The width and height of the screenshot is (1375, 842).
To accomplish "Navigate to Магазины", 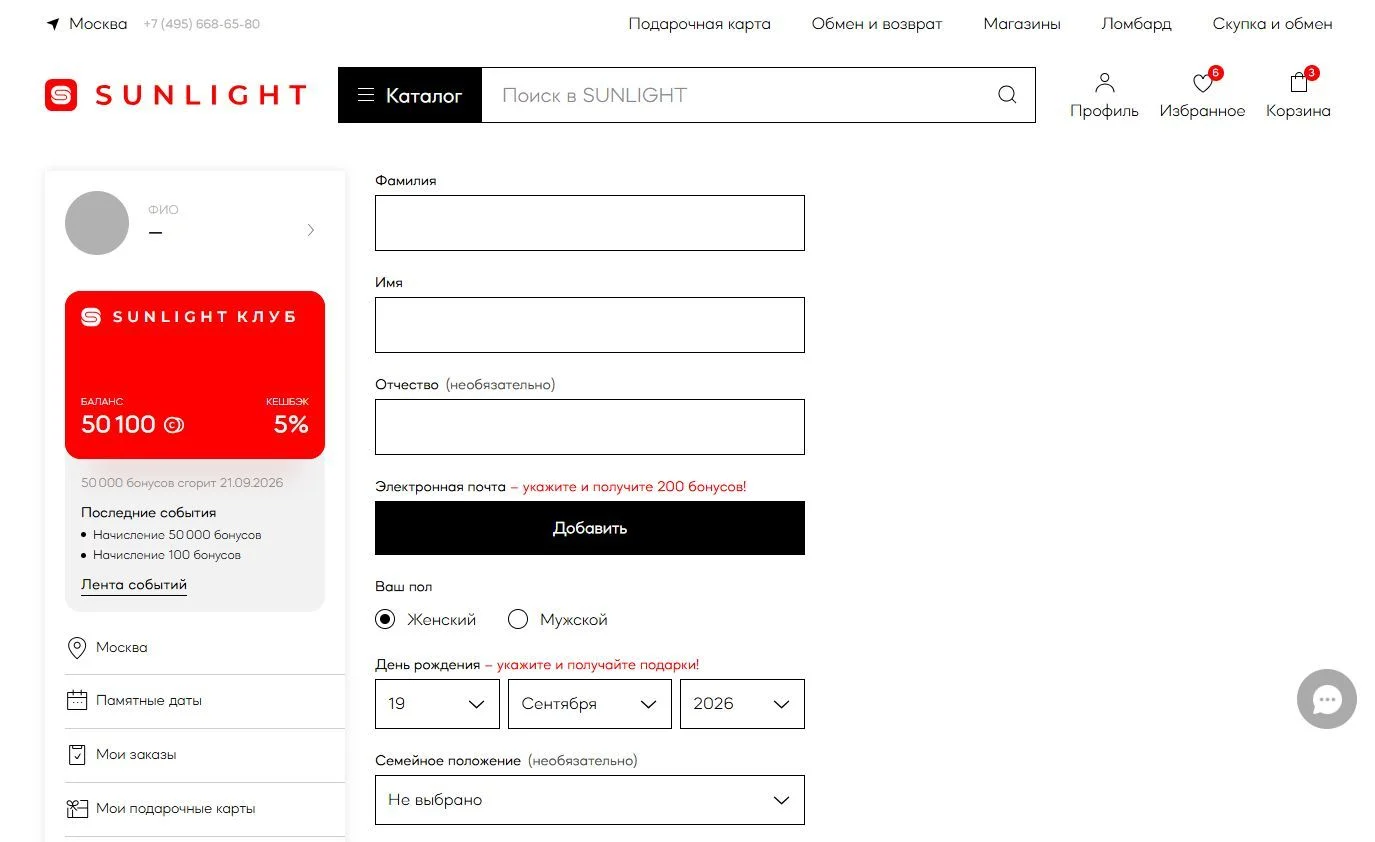I will pos(1022,24).
